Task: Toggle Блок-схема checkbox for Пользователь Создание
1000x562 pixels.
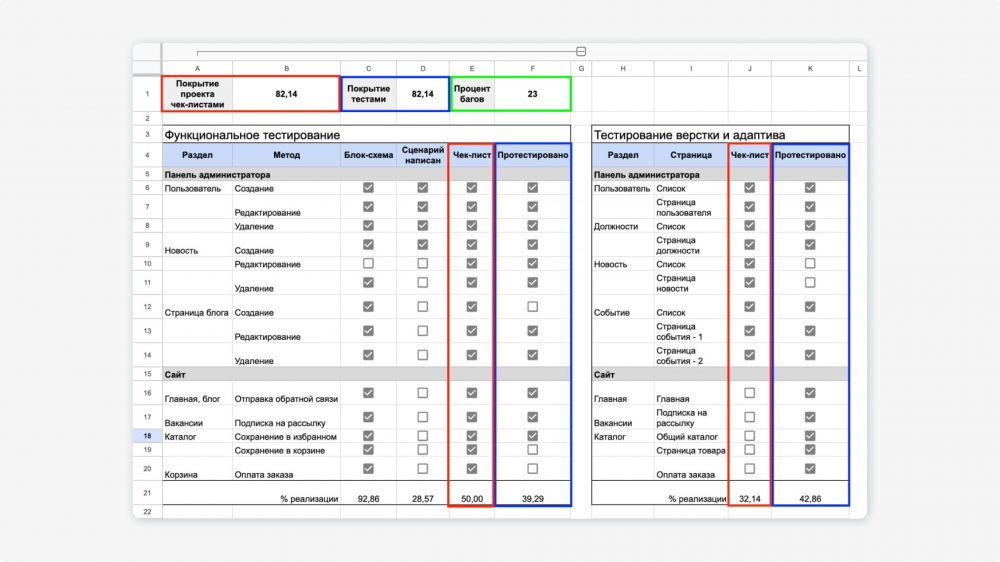Action: coord(368,188)
